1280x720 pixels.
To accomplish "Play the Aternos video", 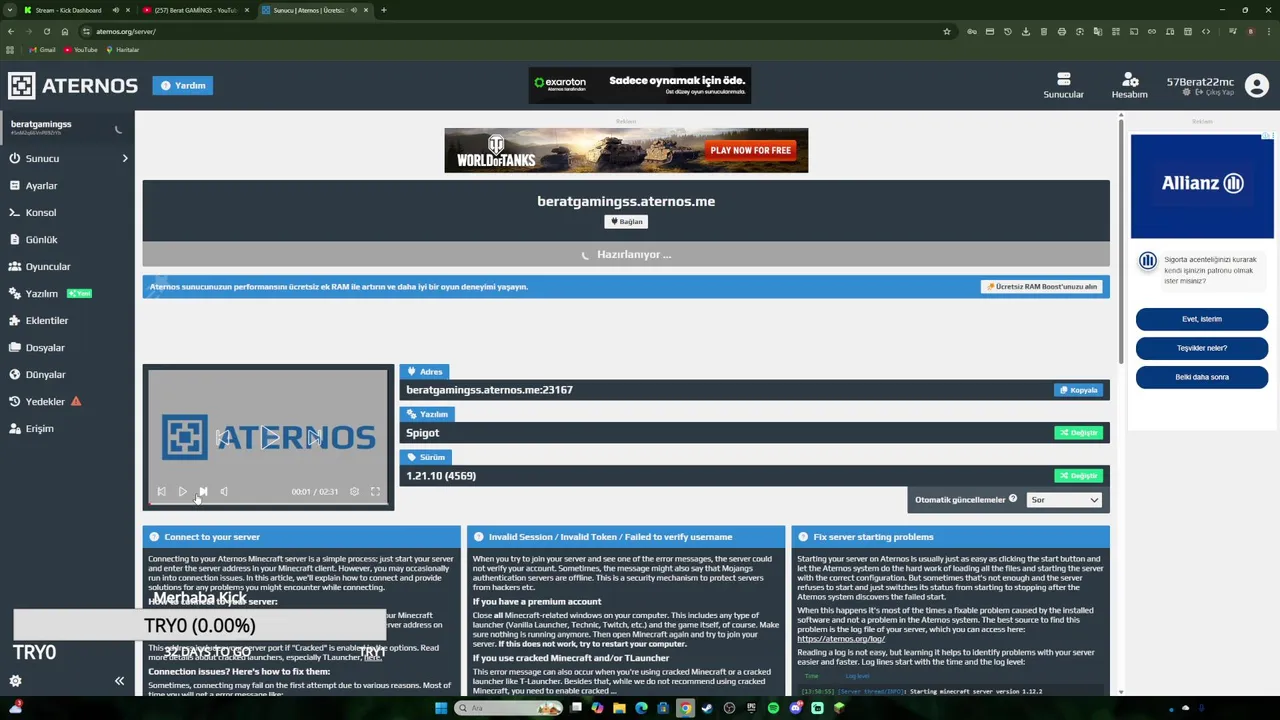I will (182, 491).
